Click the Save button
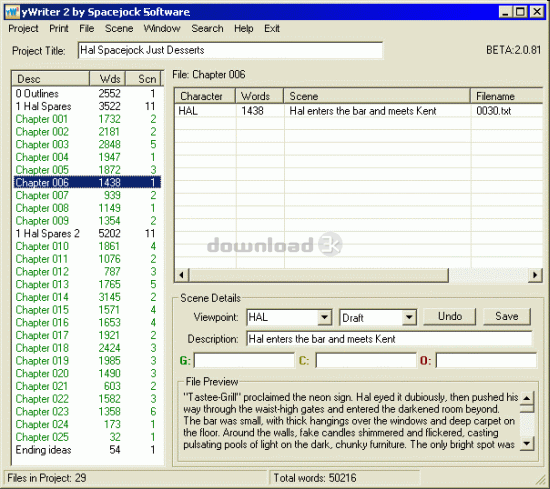This screenshot has width=550, height=489. point(507,317)
